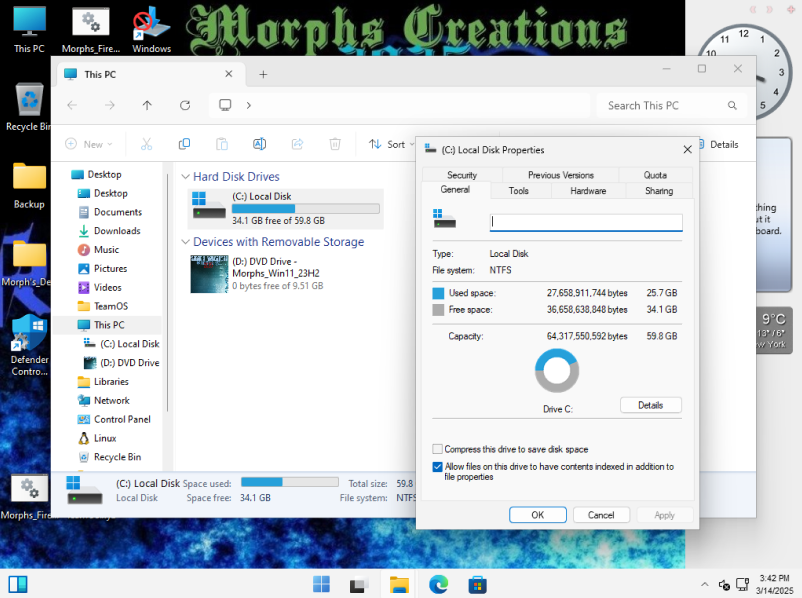Image resolution: width=802 pixels, height=598 pixels.
Task: Click the Paste clipboard icon in toolbar
Action: coord(222,144)
